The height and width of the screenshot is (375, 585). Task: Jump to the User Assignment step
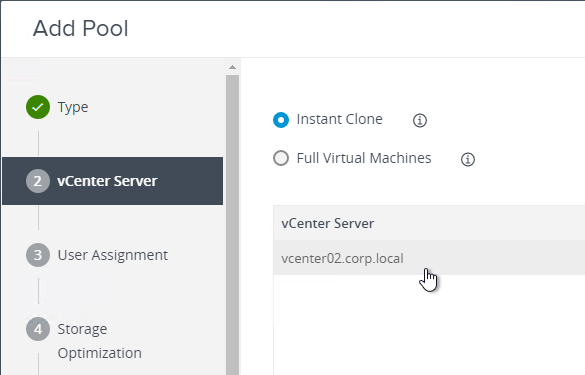(113, 255)
